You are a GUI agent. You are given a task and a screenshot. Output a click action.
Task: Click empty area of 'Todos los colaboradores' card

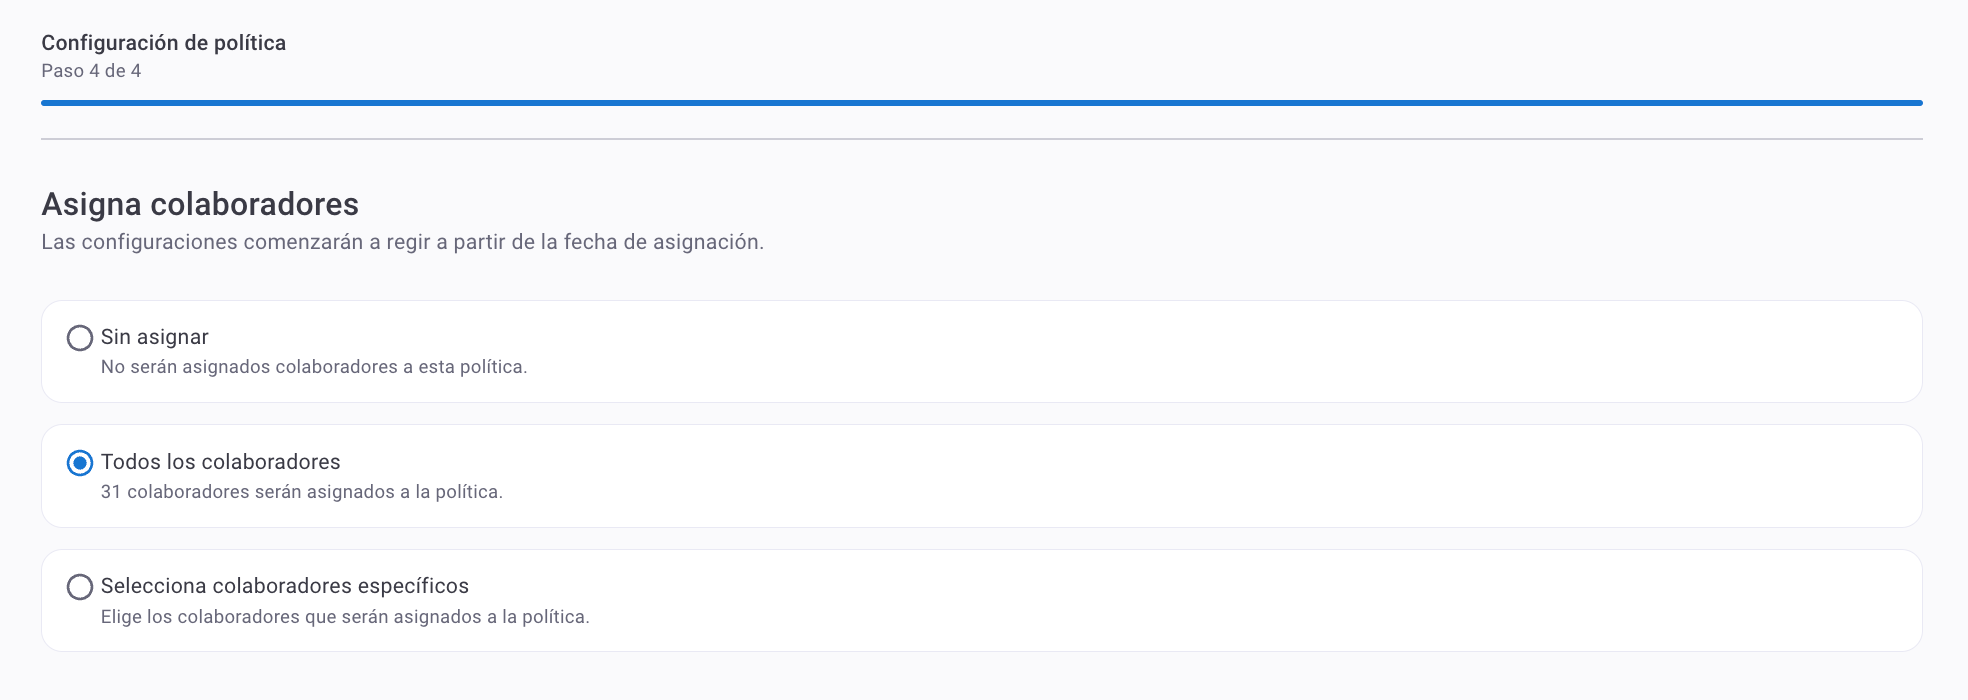tap(1200, 476)
